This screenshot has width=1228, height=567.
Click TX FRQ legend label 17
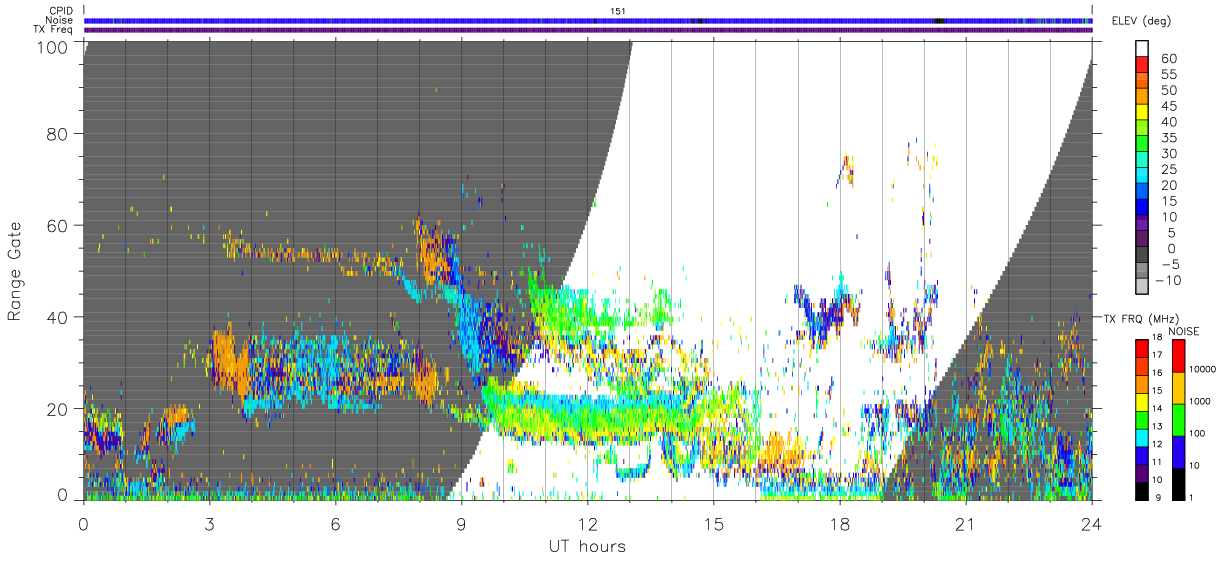click(1157, 355)
